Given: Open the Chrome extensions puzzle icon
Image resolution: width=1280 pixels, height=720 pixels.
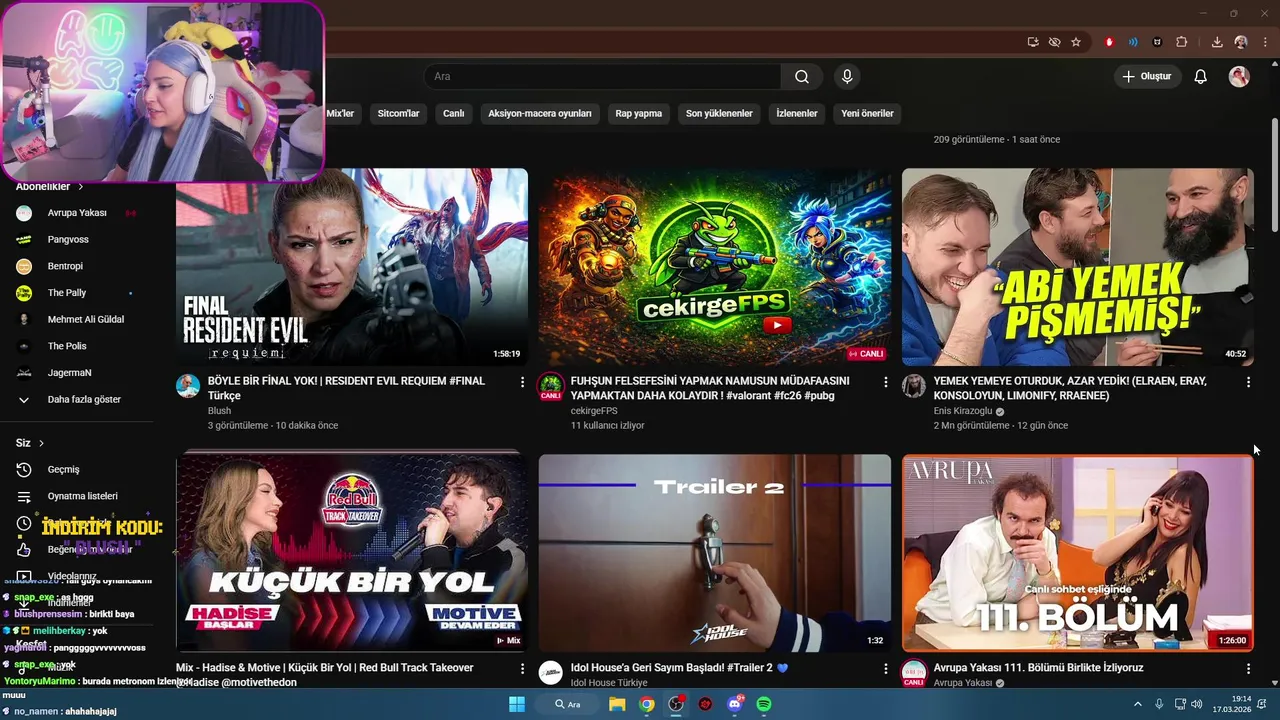Looking at the screenshot, I should click(x=1182, y=42).
